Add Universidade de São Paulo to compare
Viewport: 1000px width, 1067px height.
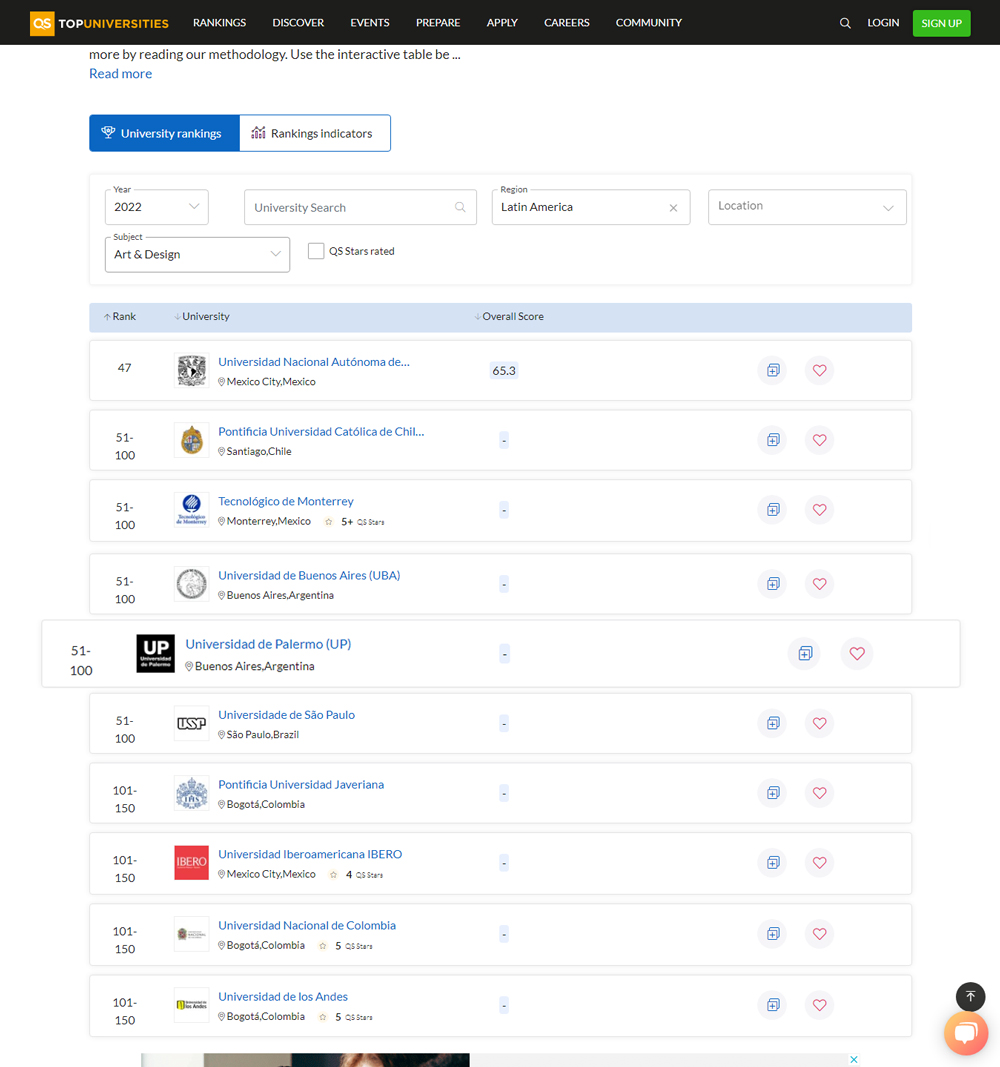pos(773,723)
